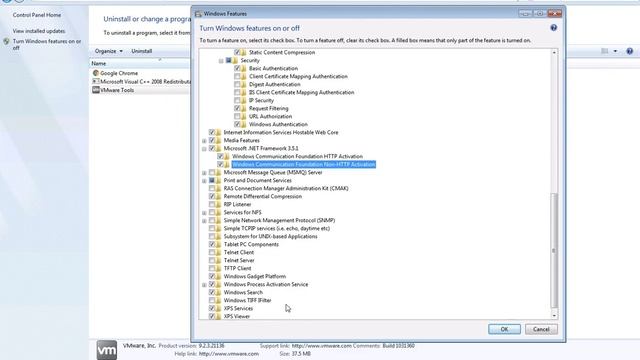Check the IP Security checkbox

coord(237,100)
